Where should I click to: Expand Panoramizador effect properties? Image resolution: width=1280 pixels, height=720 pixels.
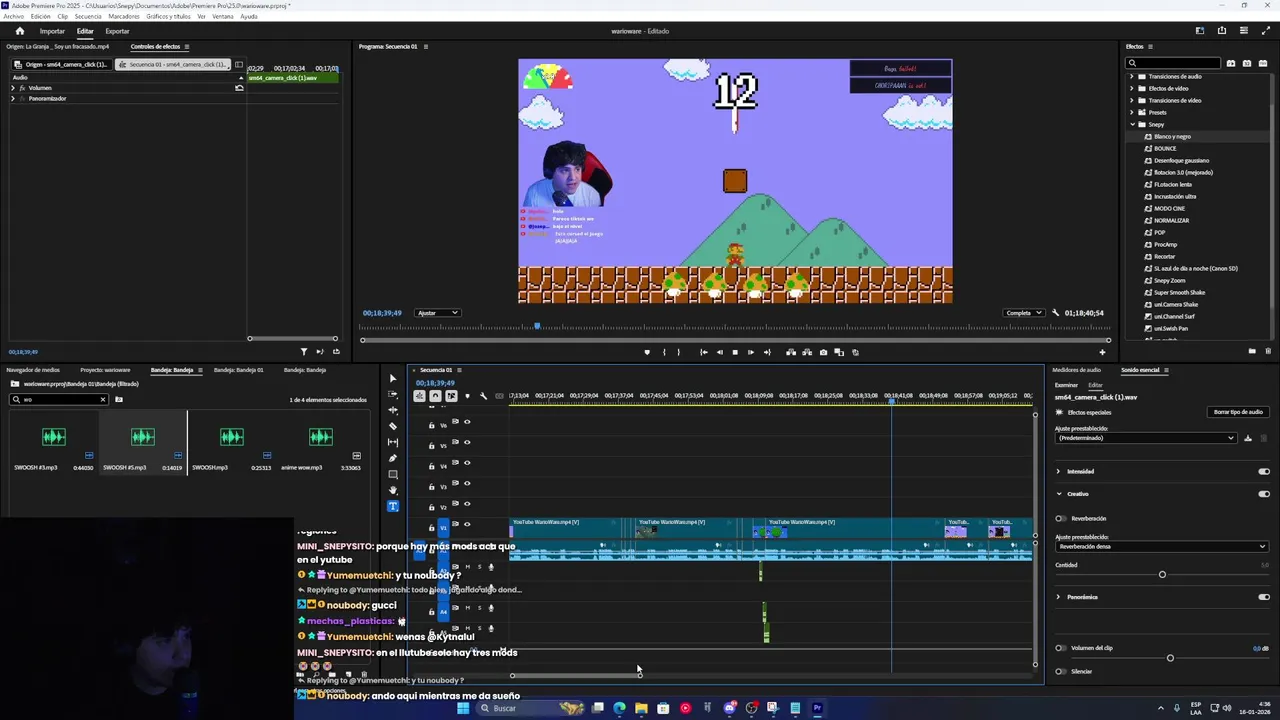13,98
